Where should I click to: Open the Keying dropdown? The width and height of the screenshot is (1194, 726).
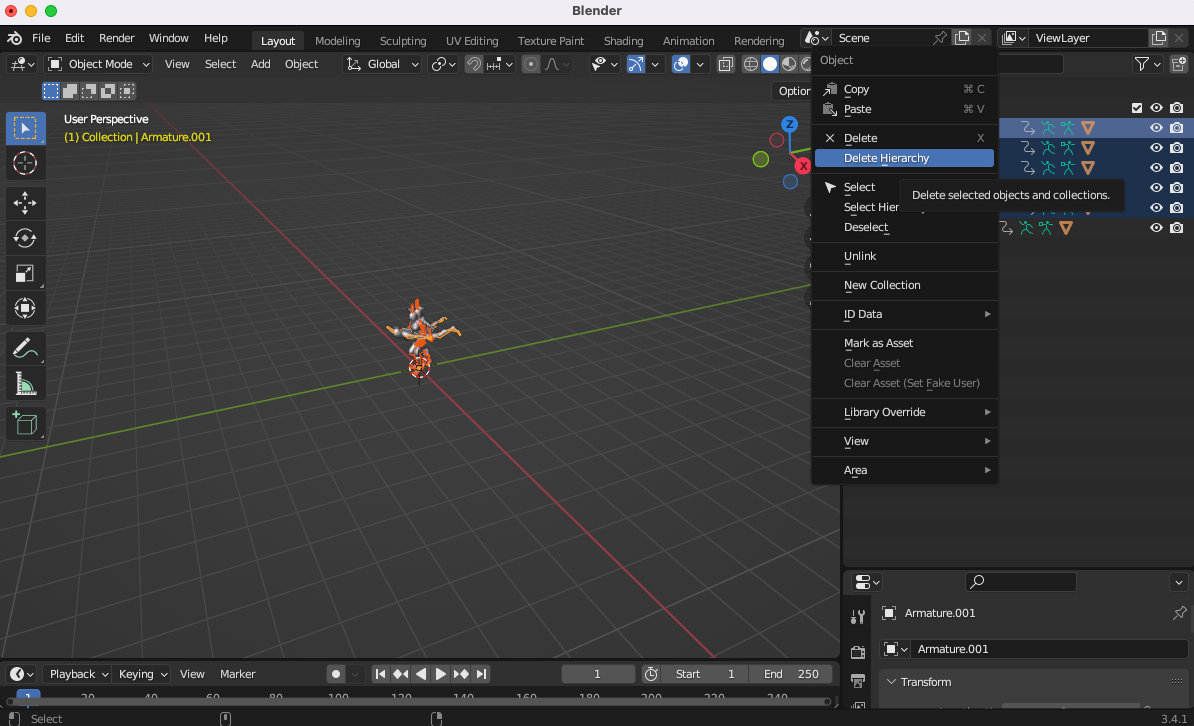[x=142, y=674]
